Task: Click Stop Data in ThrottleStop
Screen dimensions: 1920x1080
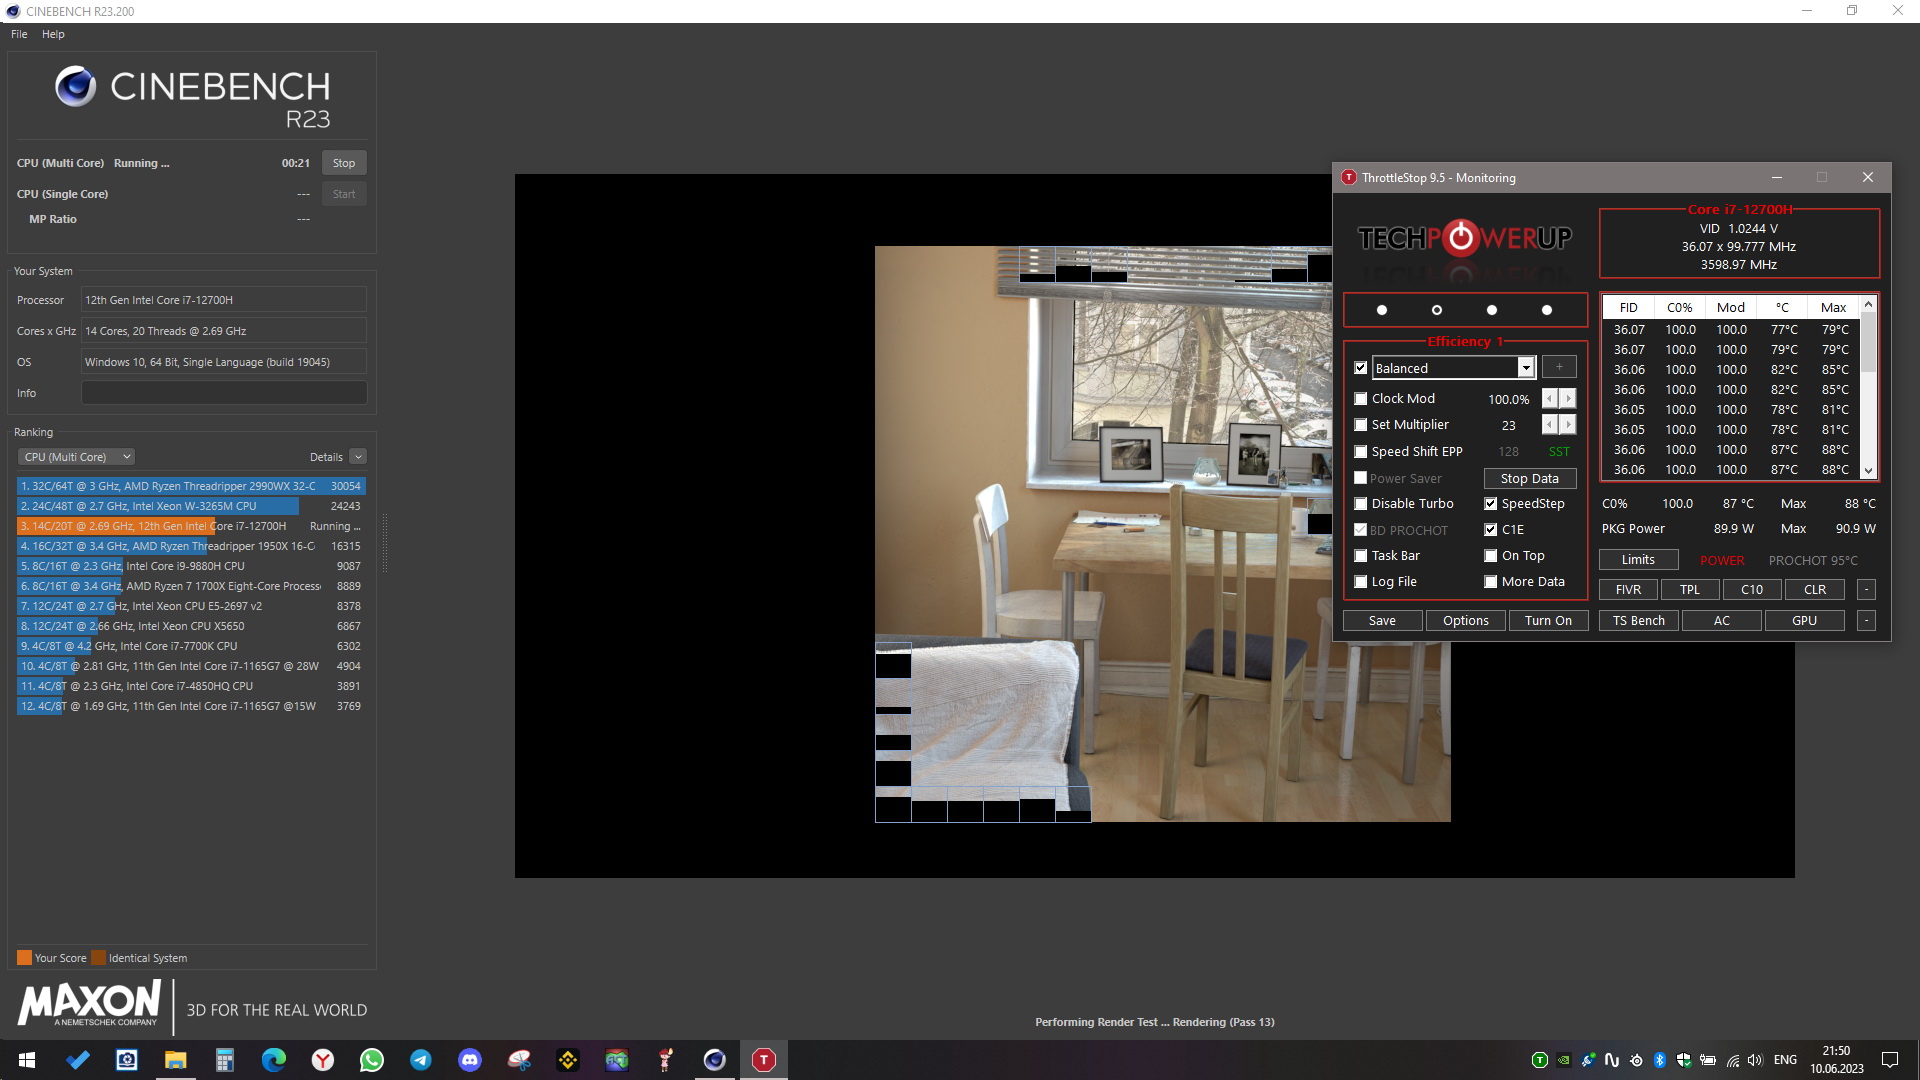Action: coord(1529,479)
